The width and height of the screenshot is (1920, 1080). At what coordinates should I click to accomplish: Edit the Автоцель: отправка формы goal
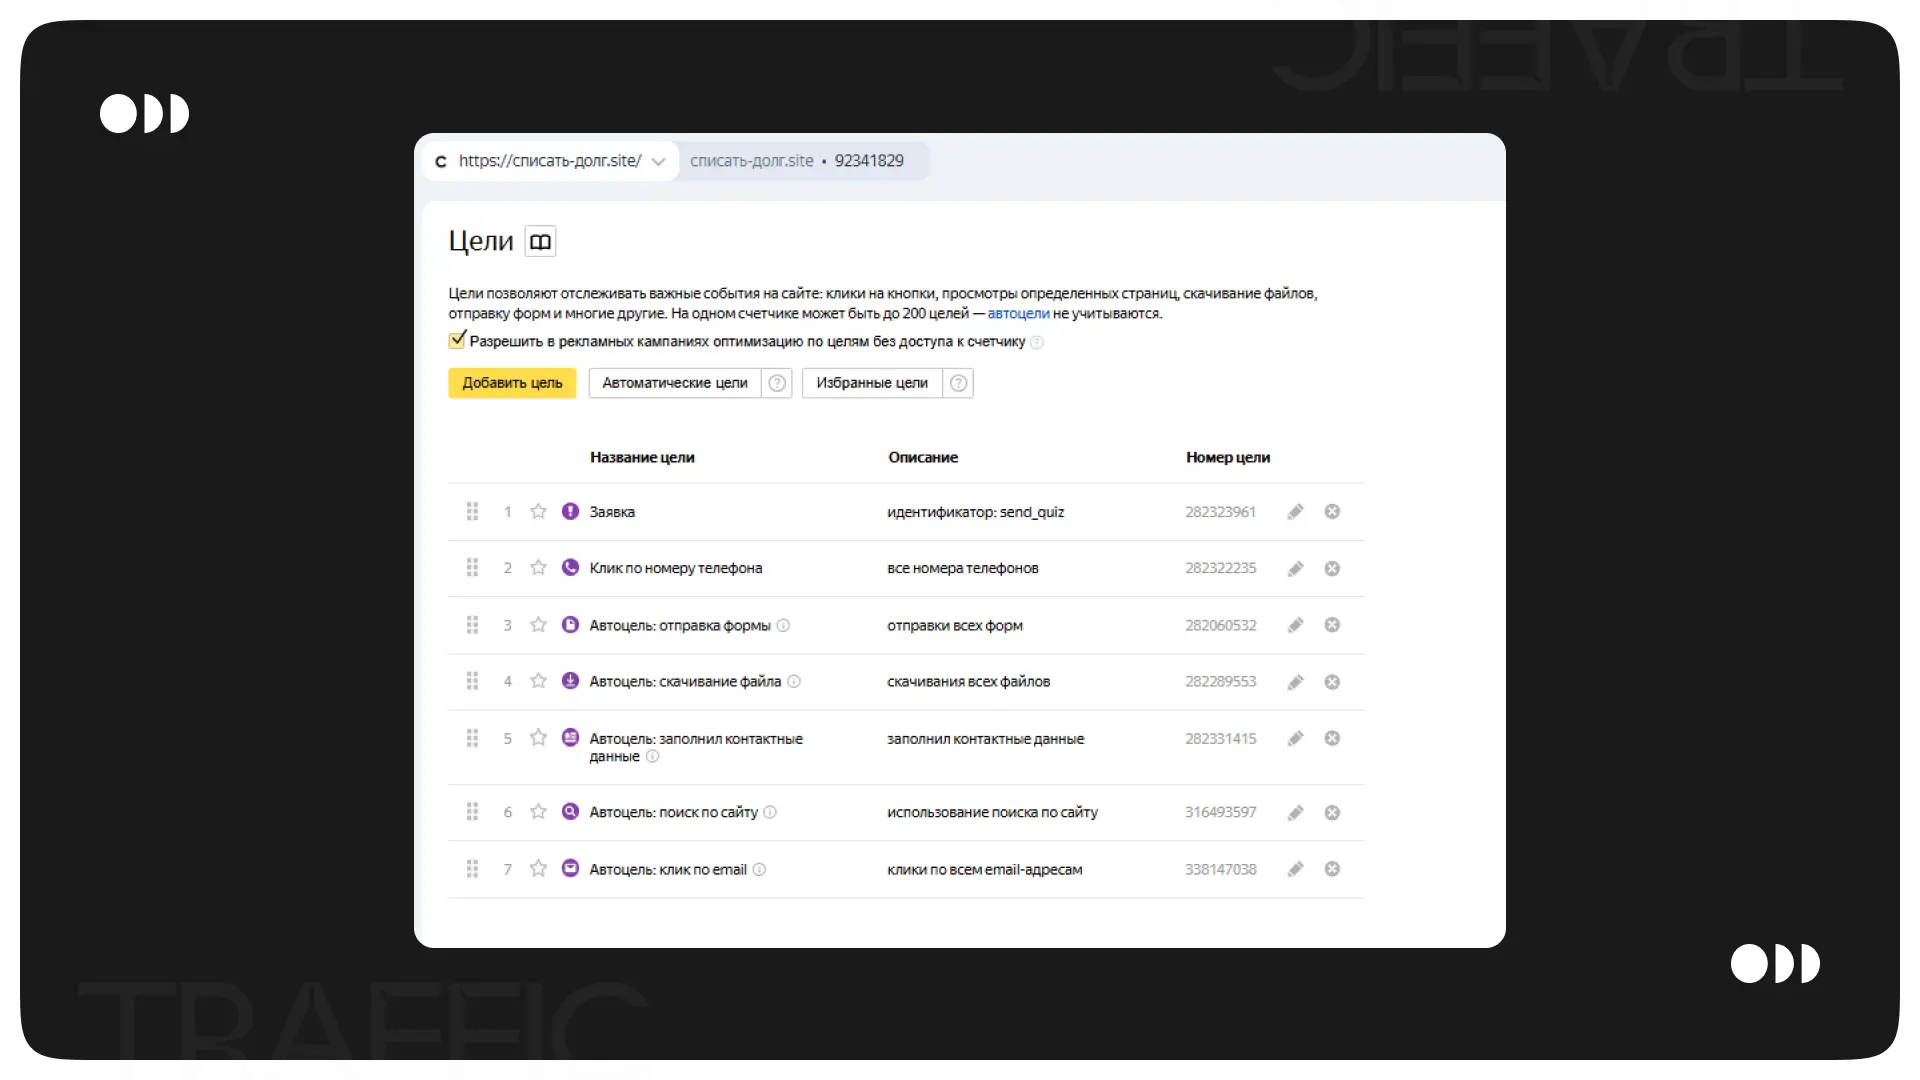[x=1295, y=626]
